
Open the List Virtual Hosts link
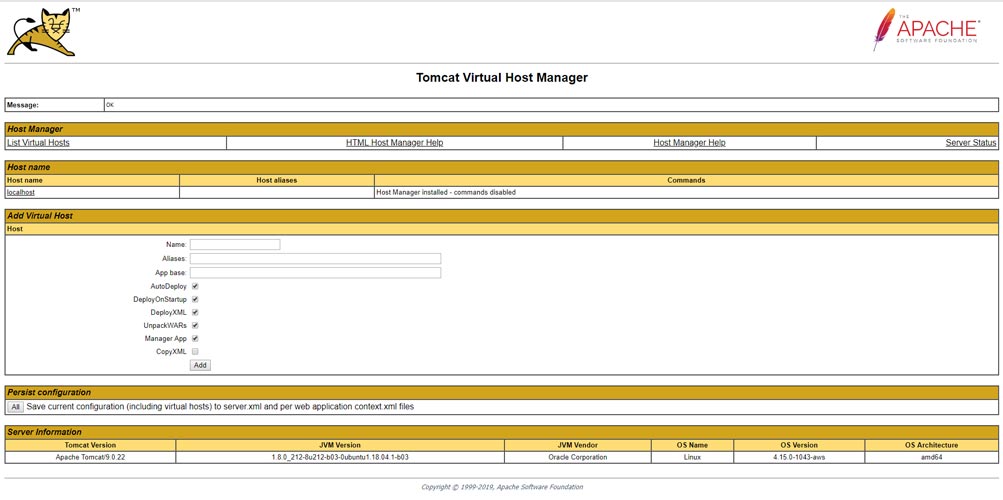tap(38, 143)
